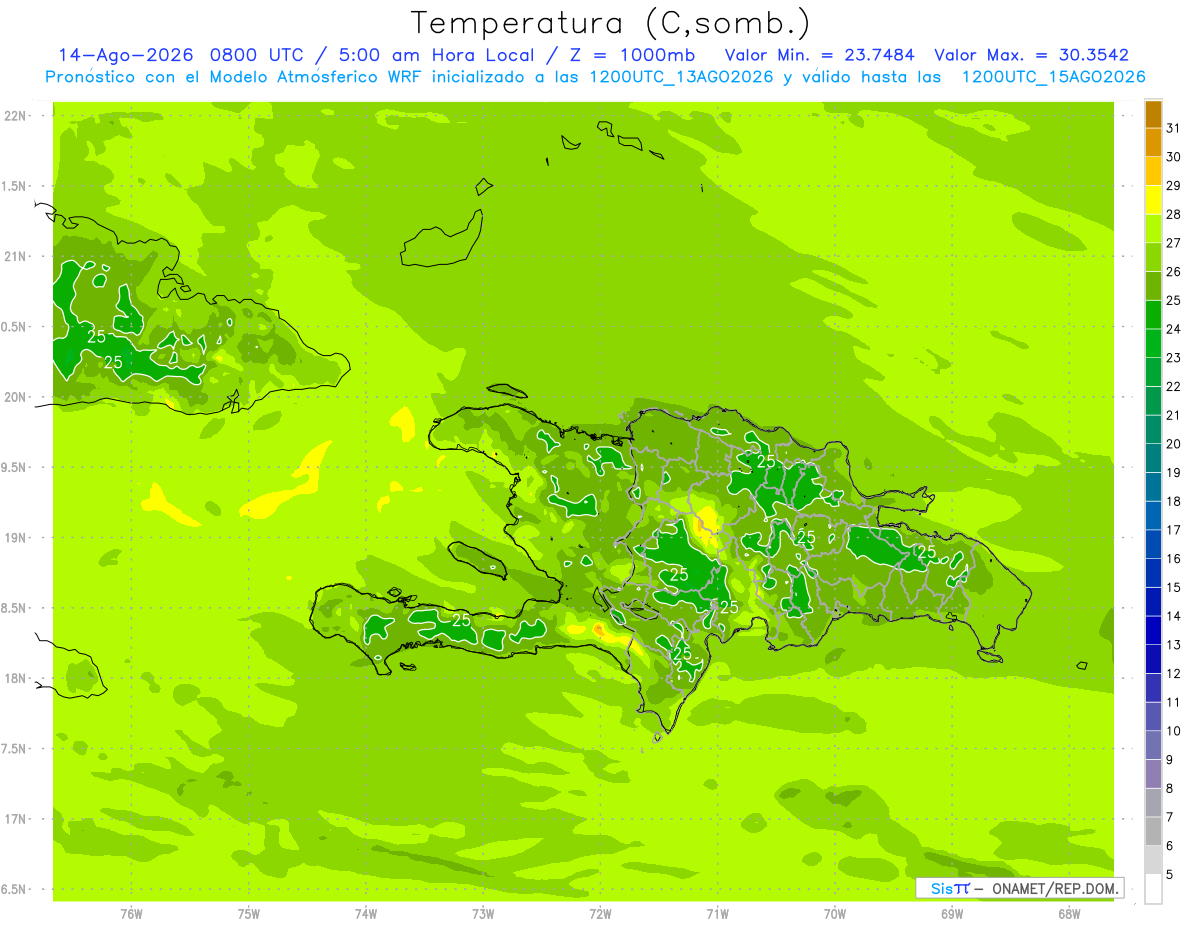Select the dark blue legend band between 13 and 14

click(1153, 630)
